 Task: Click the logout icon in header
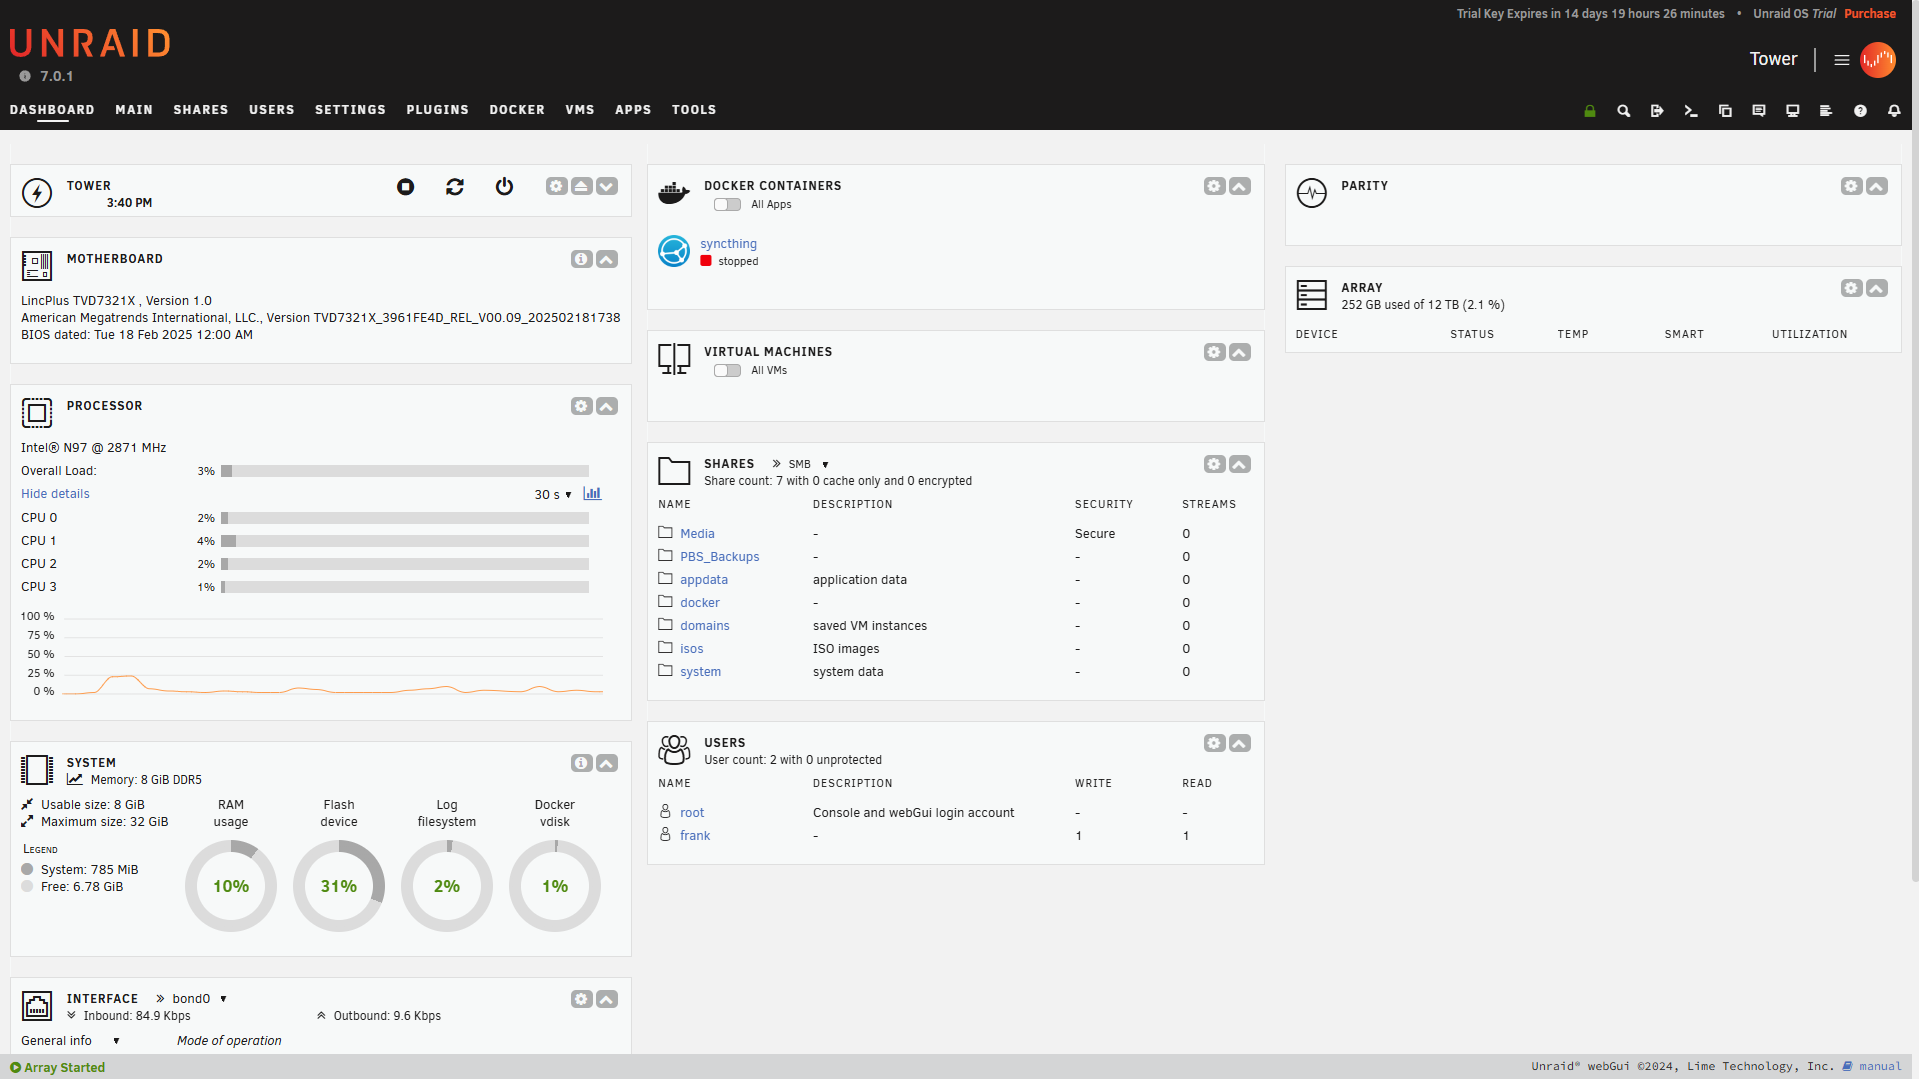[1657, 111]
